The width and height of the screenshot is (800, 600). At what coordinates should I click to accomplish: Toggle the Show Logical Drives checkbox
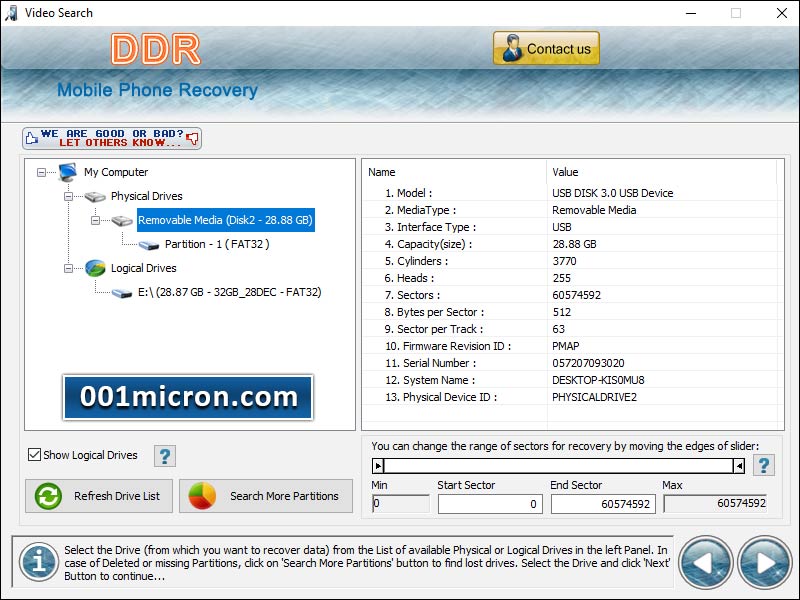[36, 455]
